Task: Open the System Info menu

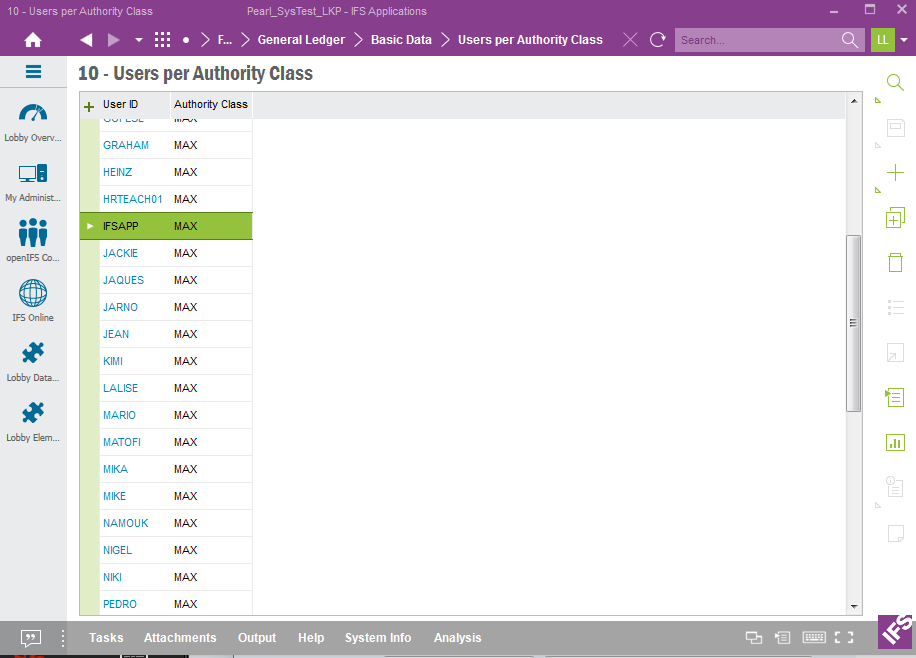Action: pos(378,638)
